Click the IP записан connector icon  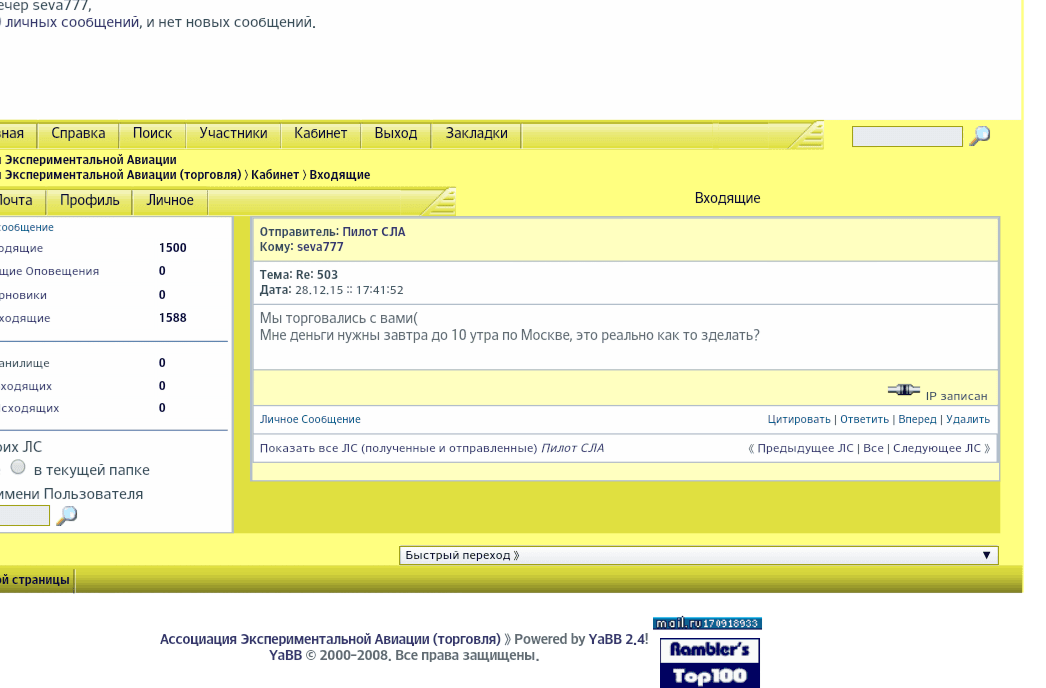(903, 390)
